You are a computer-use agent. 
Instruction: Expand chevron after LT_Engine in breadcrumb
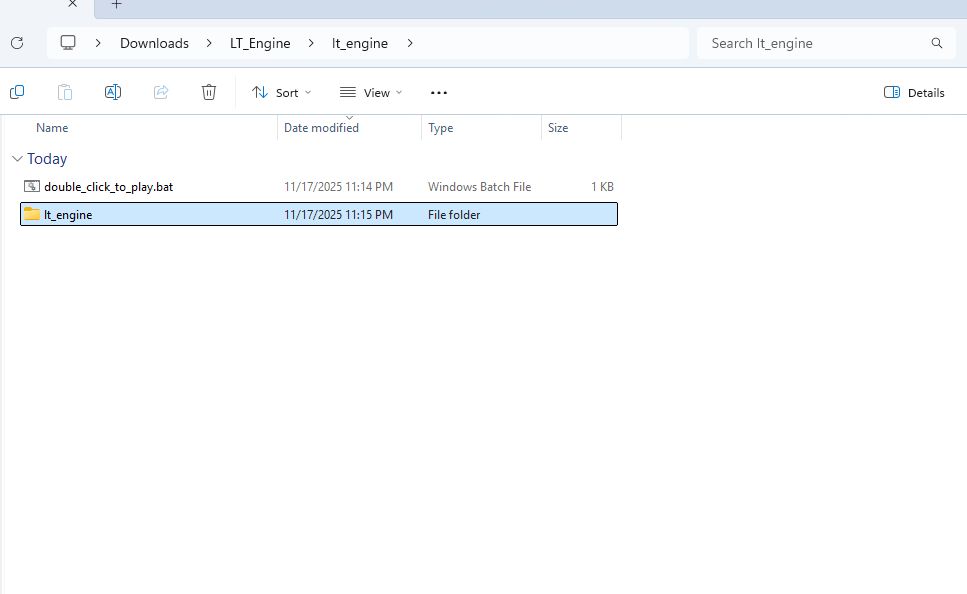tap(311, 43)
